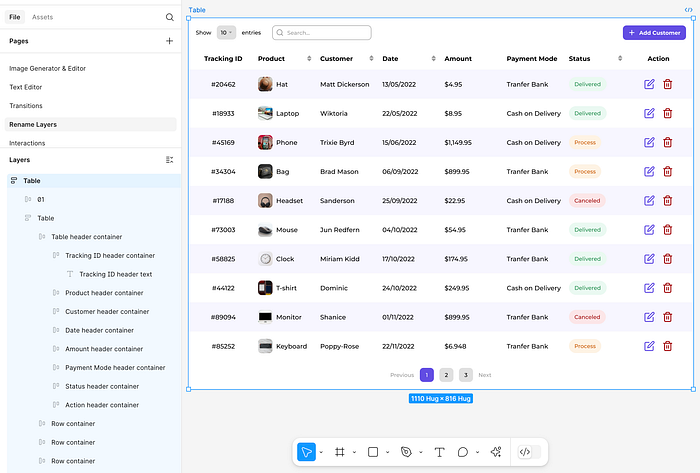Expand Move tool options dropdown arrow

[x=321, y=453]
